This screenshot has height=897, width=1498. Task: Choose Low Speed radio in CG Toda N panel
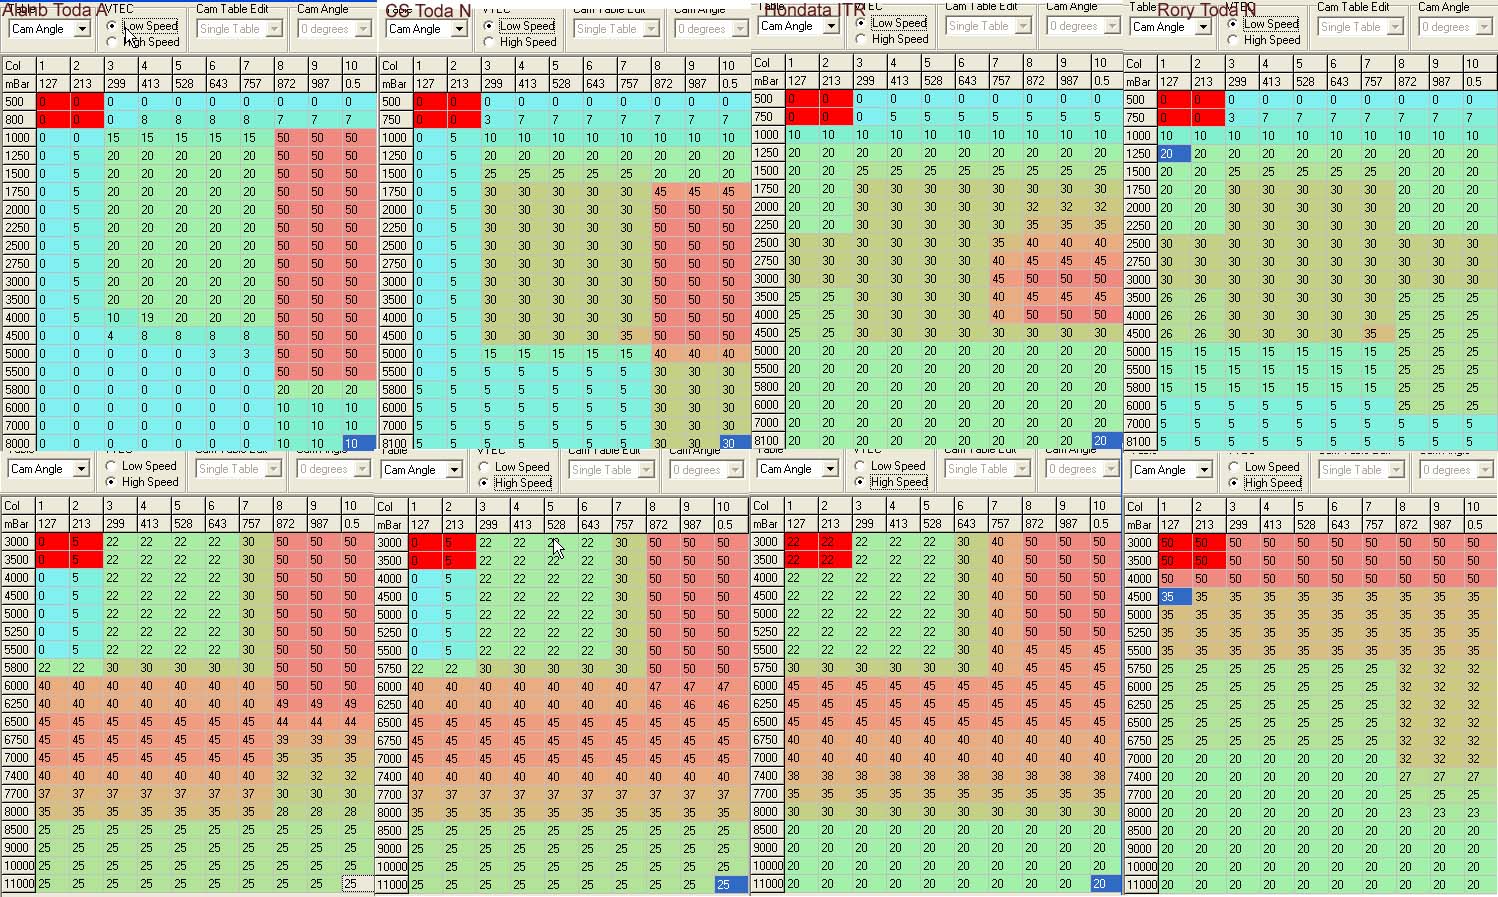point(488,26)
